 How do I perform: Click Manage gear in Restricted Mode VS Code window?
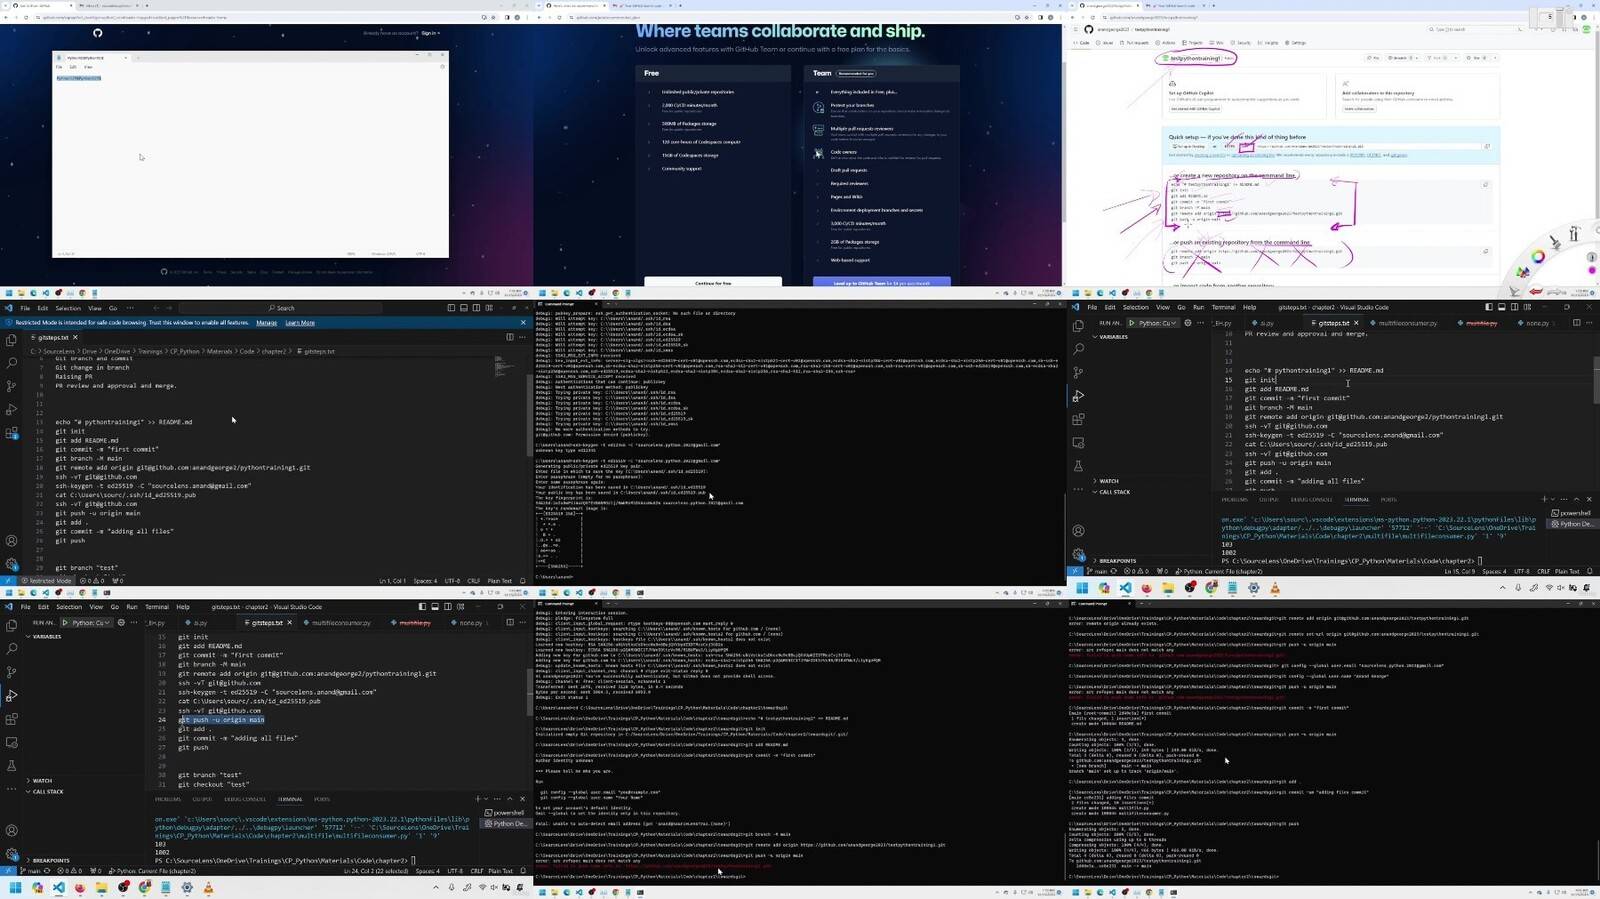pos(11,564)
